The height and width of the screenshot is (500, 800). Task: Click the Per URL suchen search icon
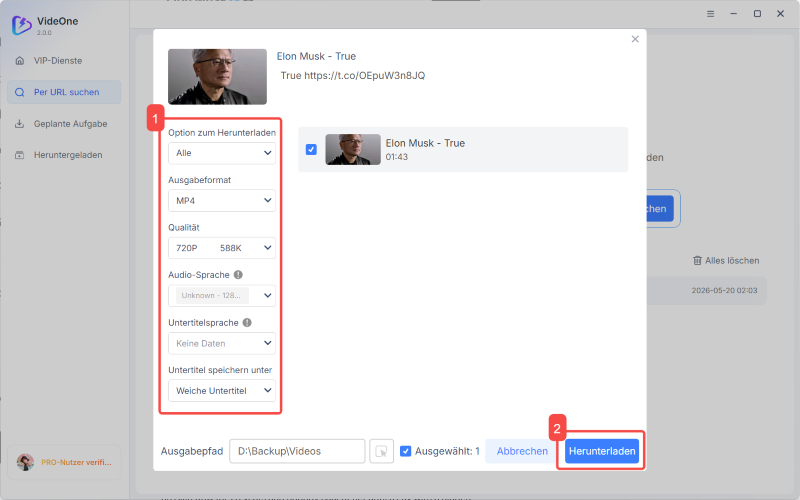20,92
